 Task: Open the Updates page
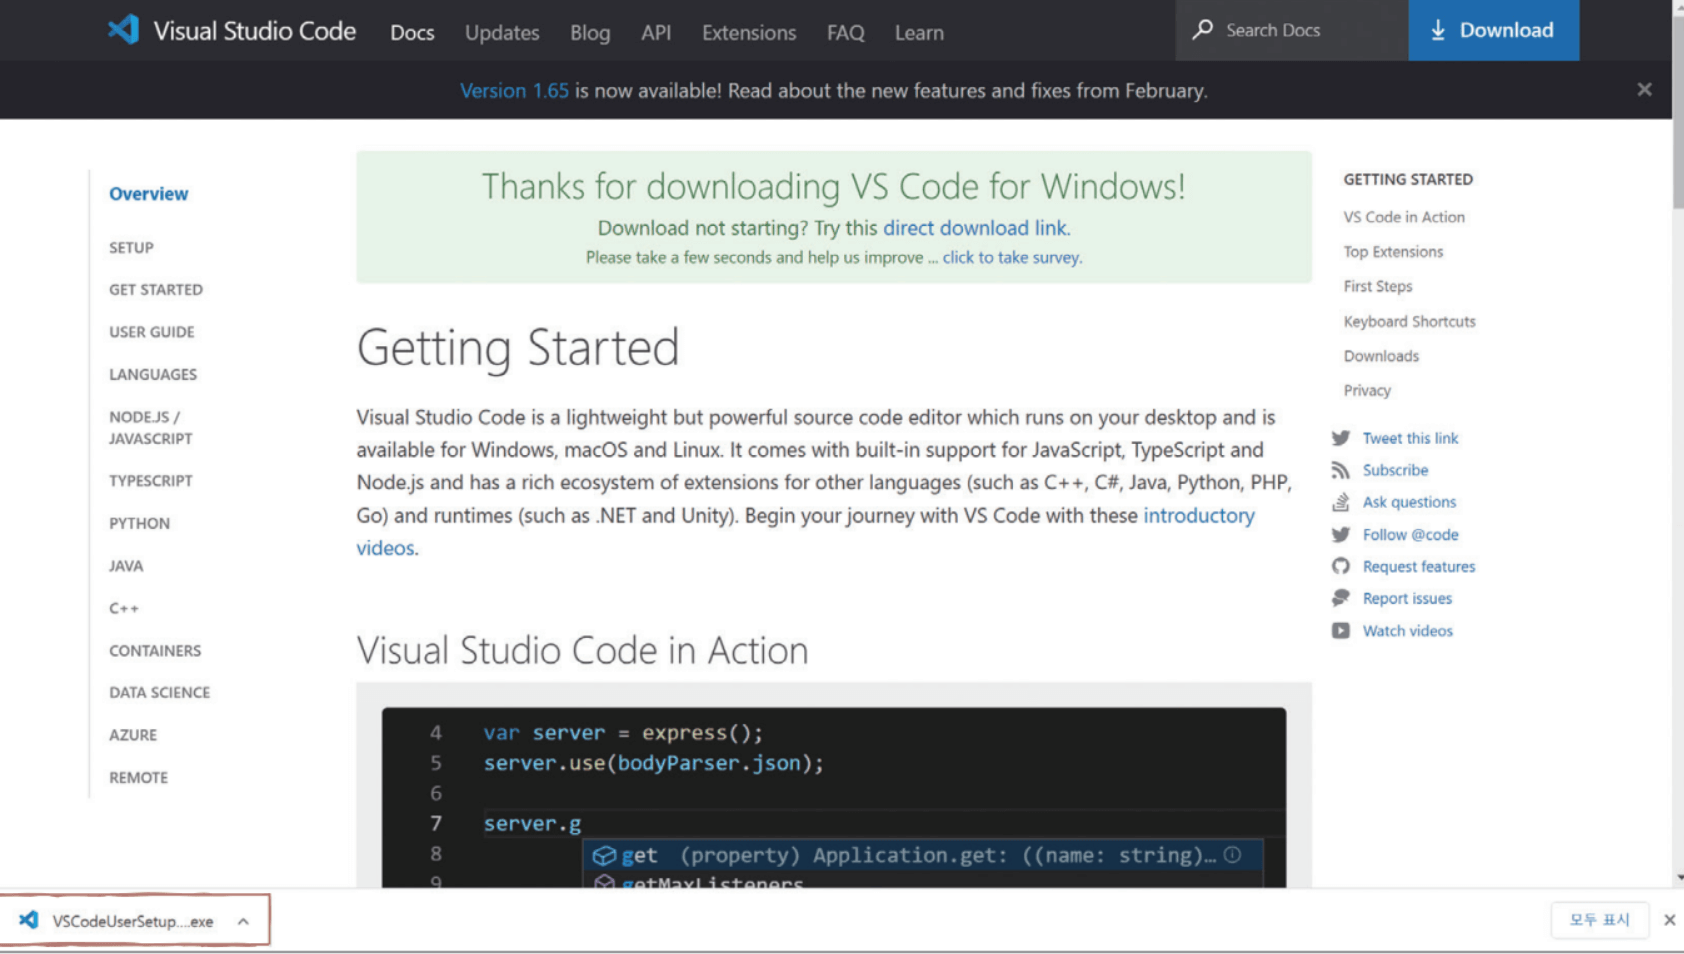pos(502,32)
